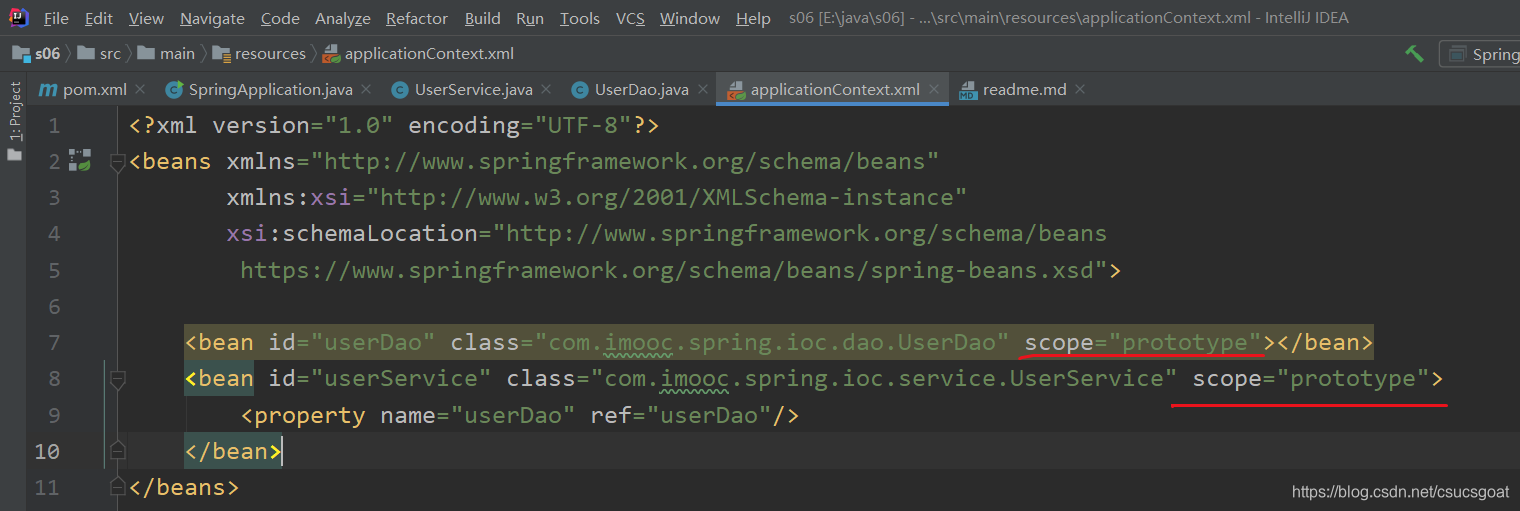
Task: Click closing </beans> tag on line 11
Action: click(x=184, y=488)
